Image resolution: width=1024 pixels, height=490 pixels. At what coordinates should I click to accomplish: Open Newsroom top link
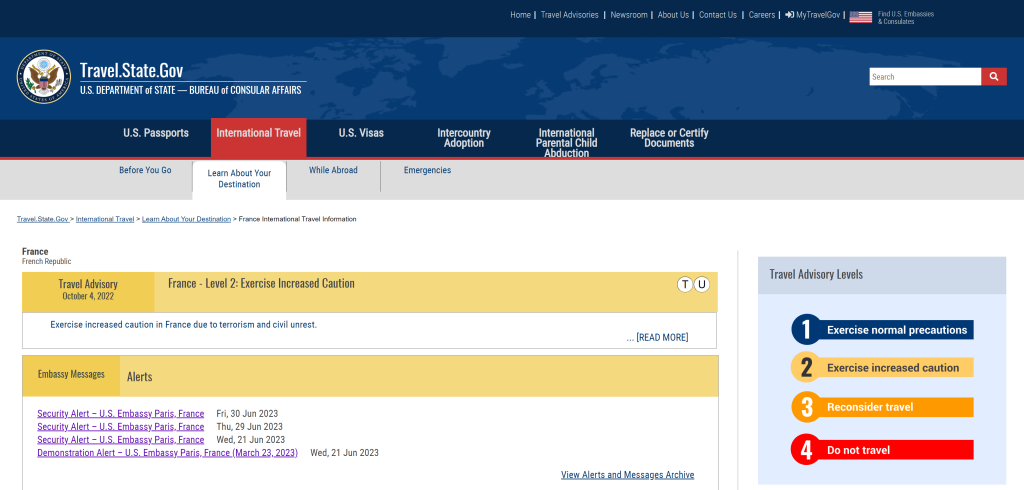tap(629, 15)
